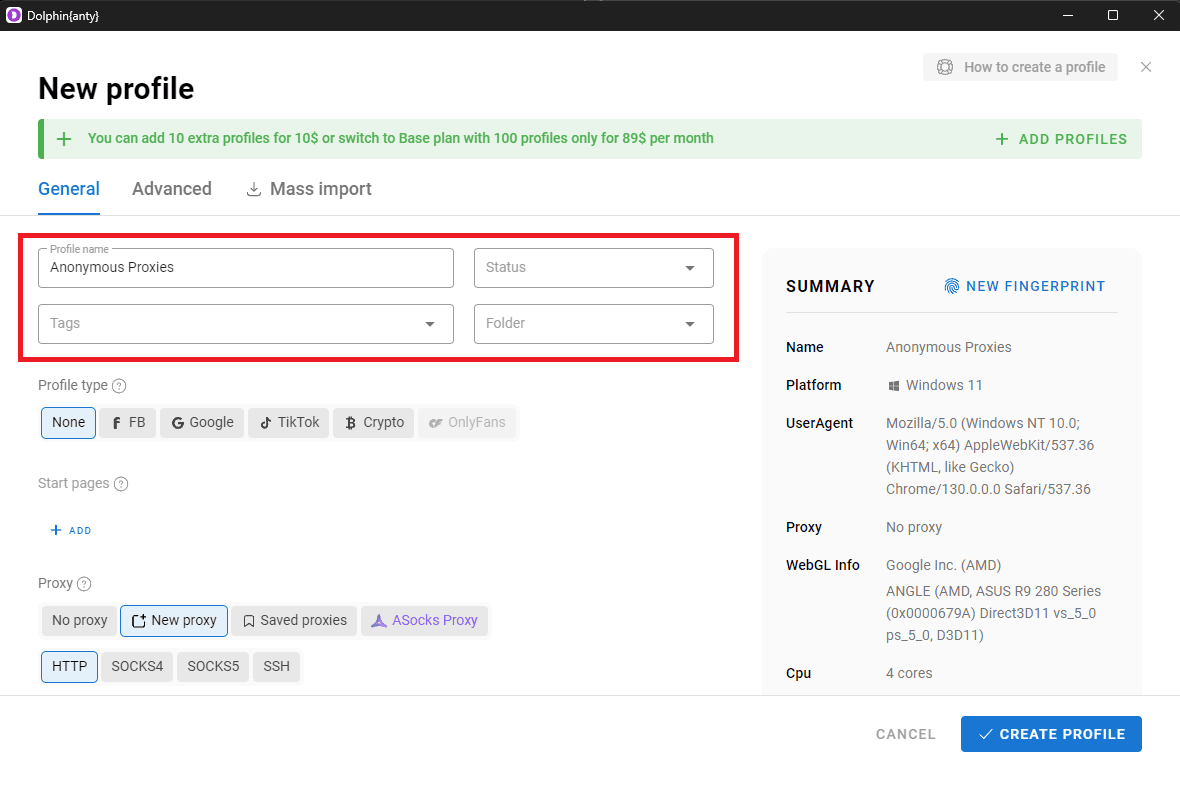Image resolution: width=1180 pixels, height=790 pixels.
Task: Select the Saved proxies option
Action: [293, 620]
